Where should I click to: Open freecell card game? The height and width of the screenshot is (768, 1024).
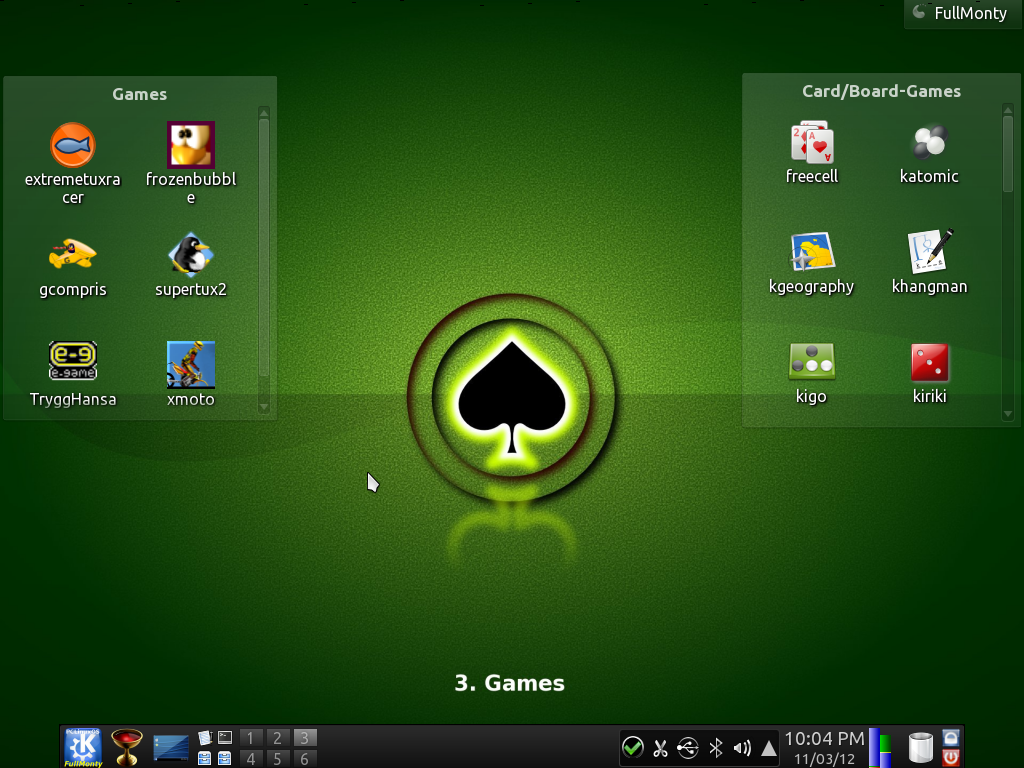[812, 142]
